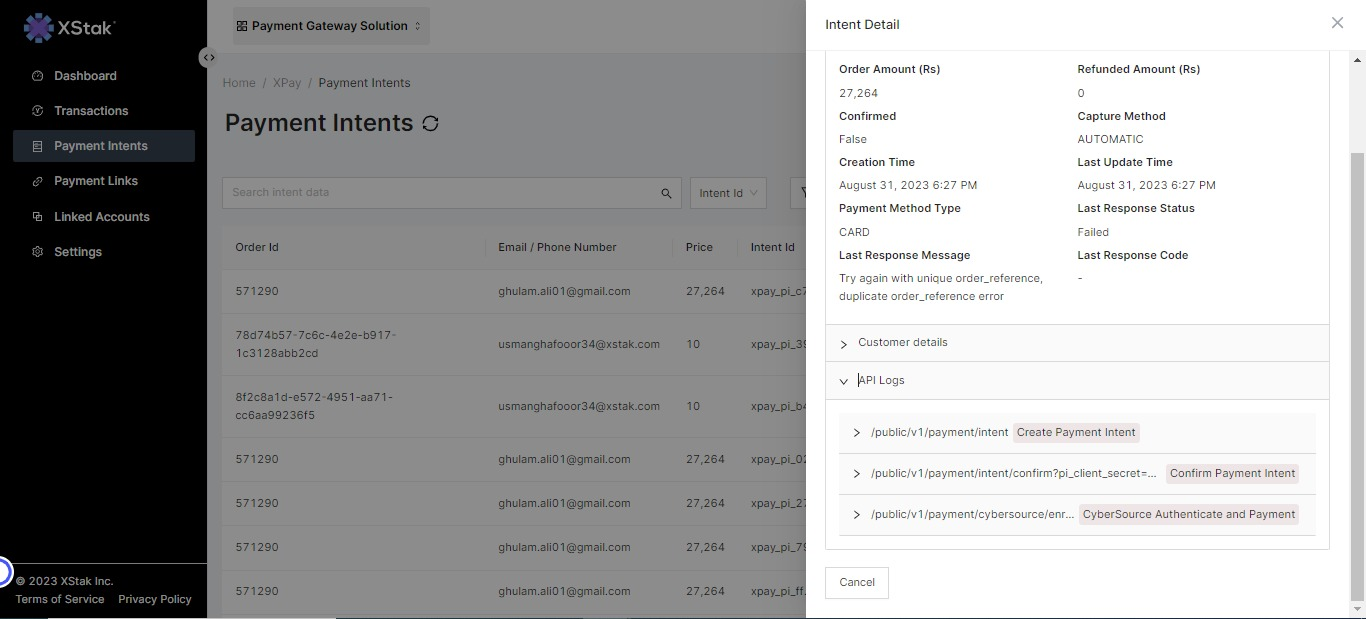Click the search magnifier icon
The image size is (1366, 619).
pos(666,193)
